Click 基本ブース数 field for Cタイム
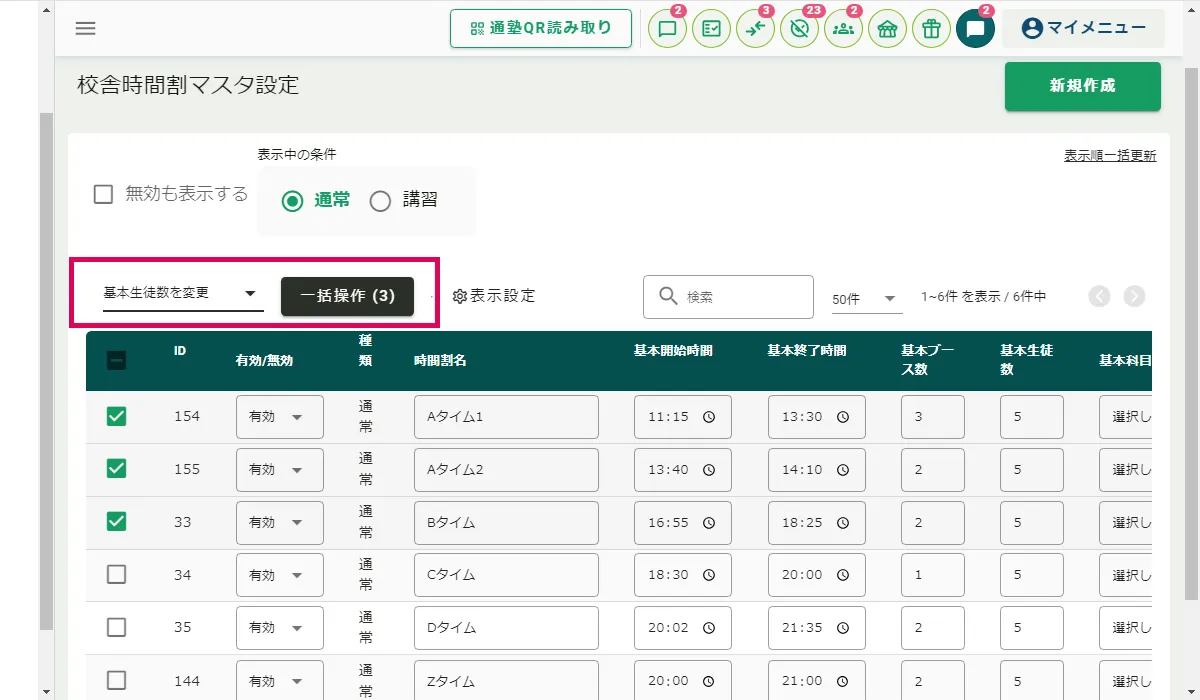1200x700 pixels. point(933,575)
